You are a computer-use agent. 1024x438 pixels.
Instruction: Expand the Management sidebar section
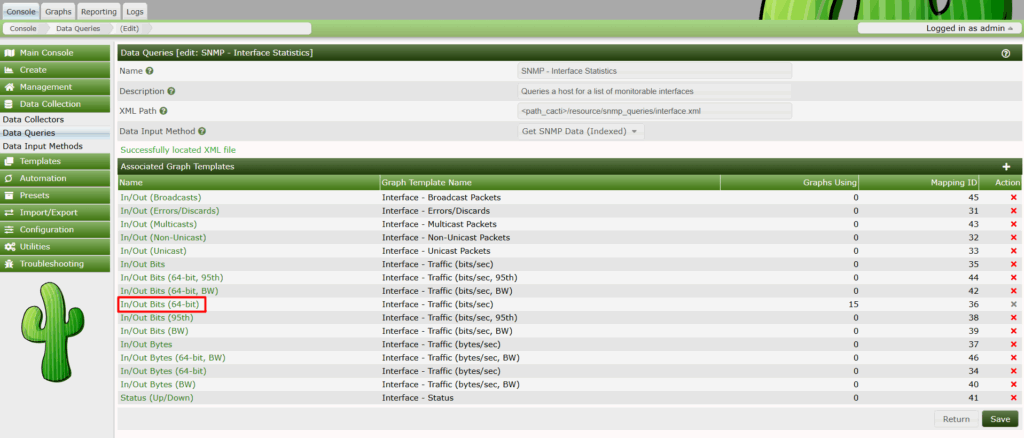point(56,87)
